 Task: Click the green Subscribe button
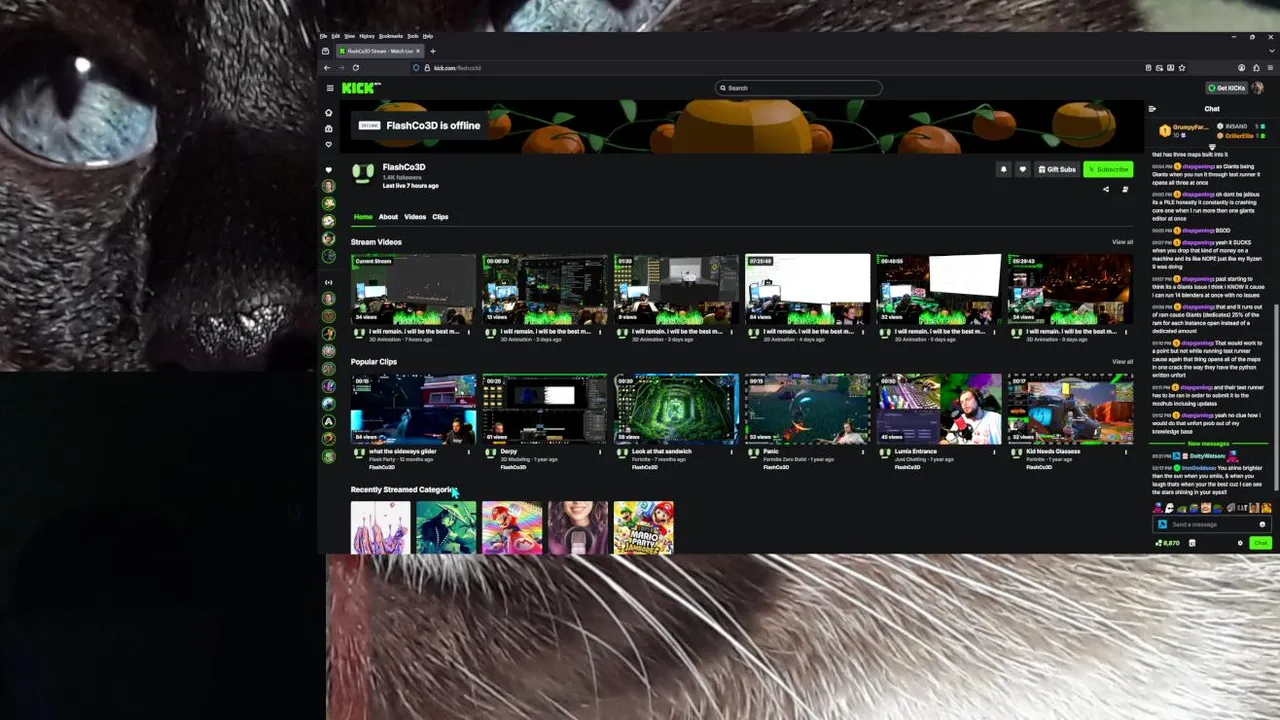[x=1108, y=169]
